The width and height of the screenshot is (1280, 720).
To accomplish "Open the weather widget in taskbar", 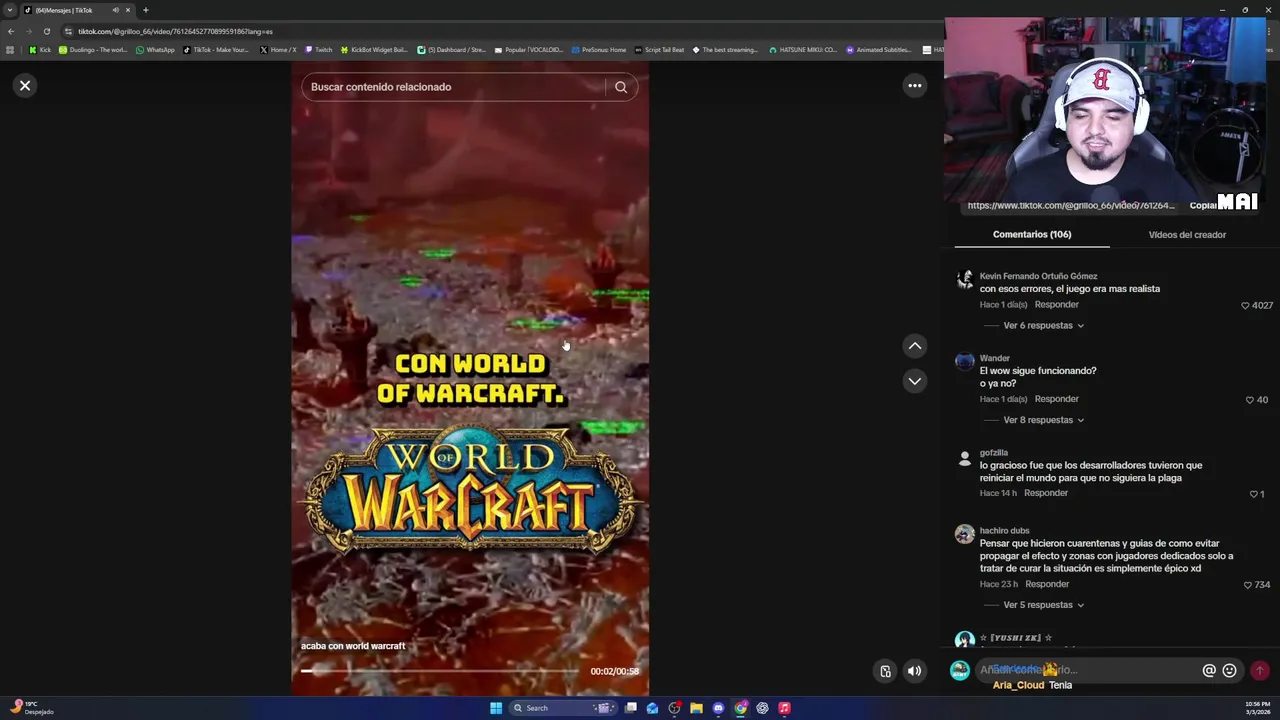I will [x=30, y=708].
